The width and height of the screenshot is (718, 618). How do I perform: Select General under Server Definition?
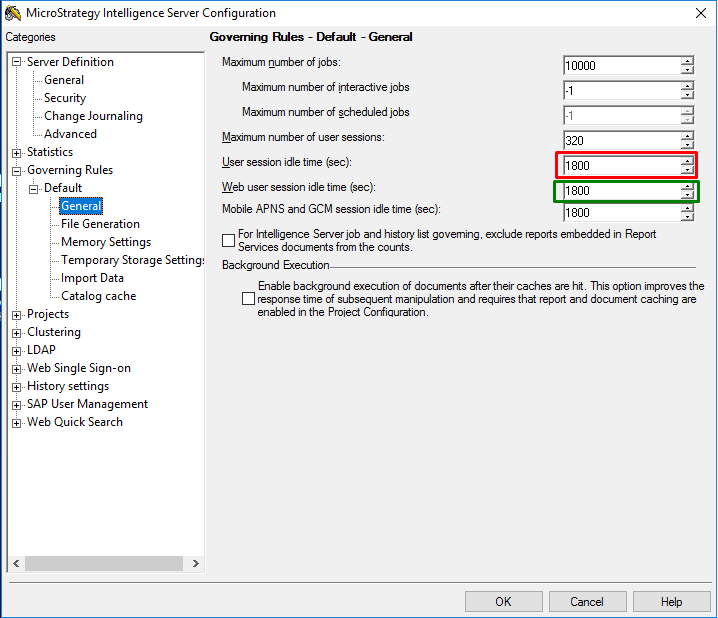(x=64, y=80)
